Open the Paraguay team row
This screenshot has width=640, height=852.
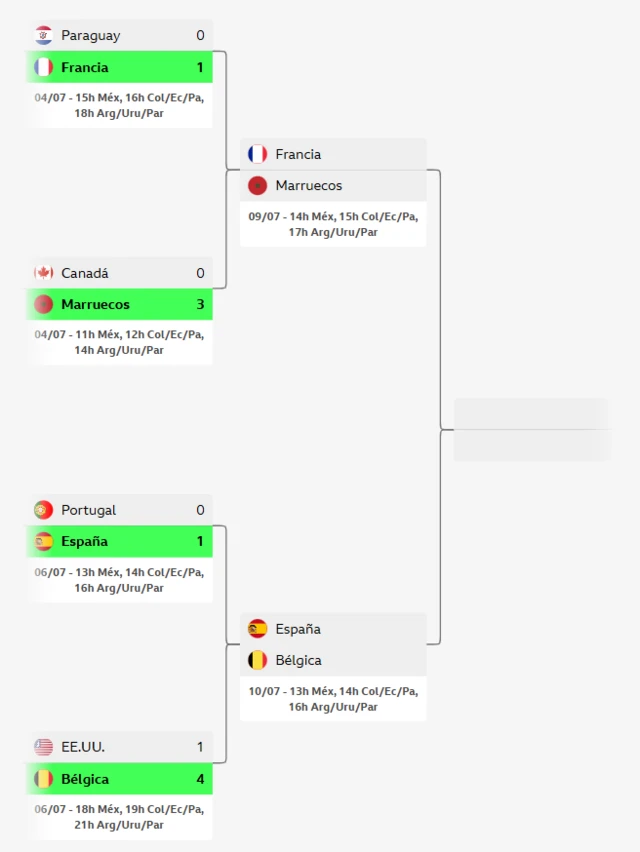coord(120,35)
